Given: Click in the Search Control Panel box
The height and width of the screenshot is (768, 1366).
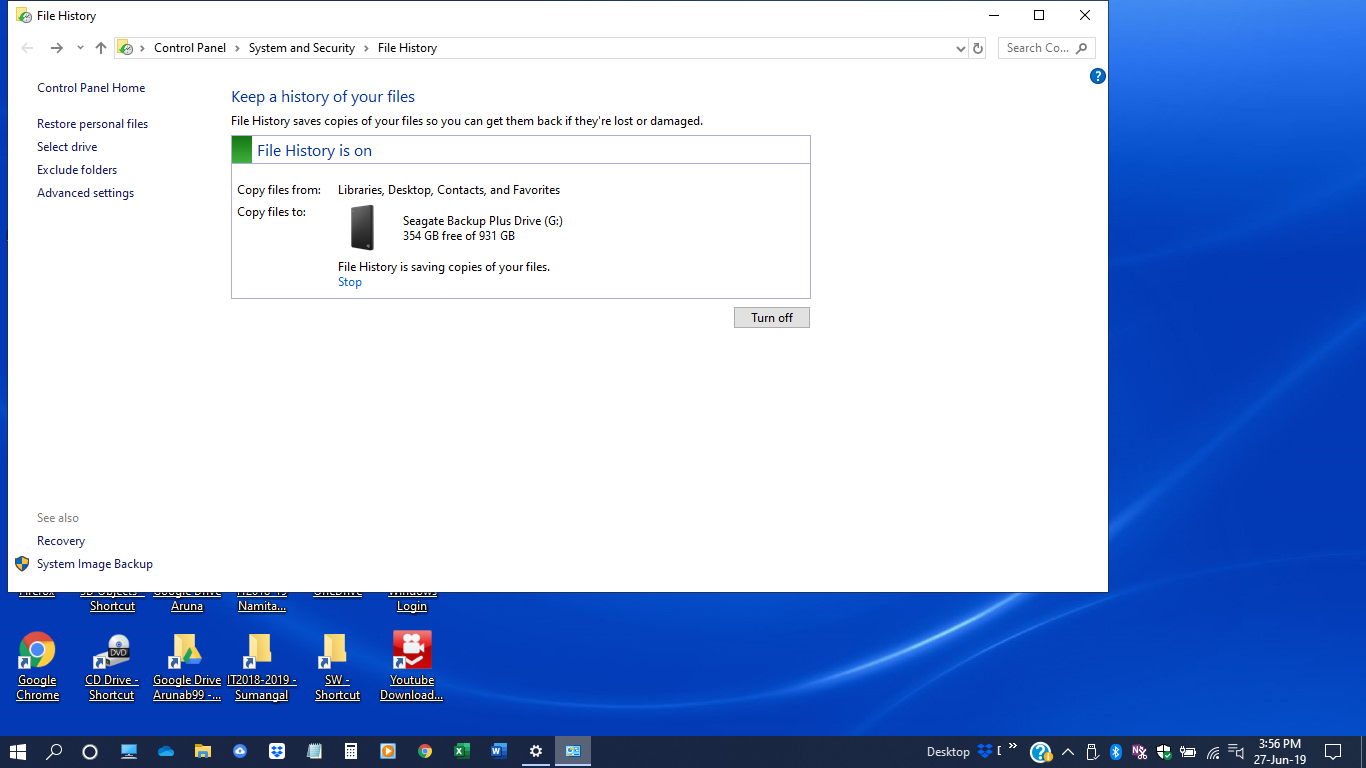Looking at the screenshot, I should click(x=1037, y=48).
